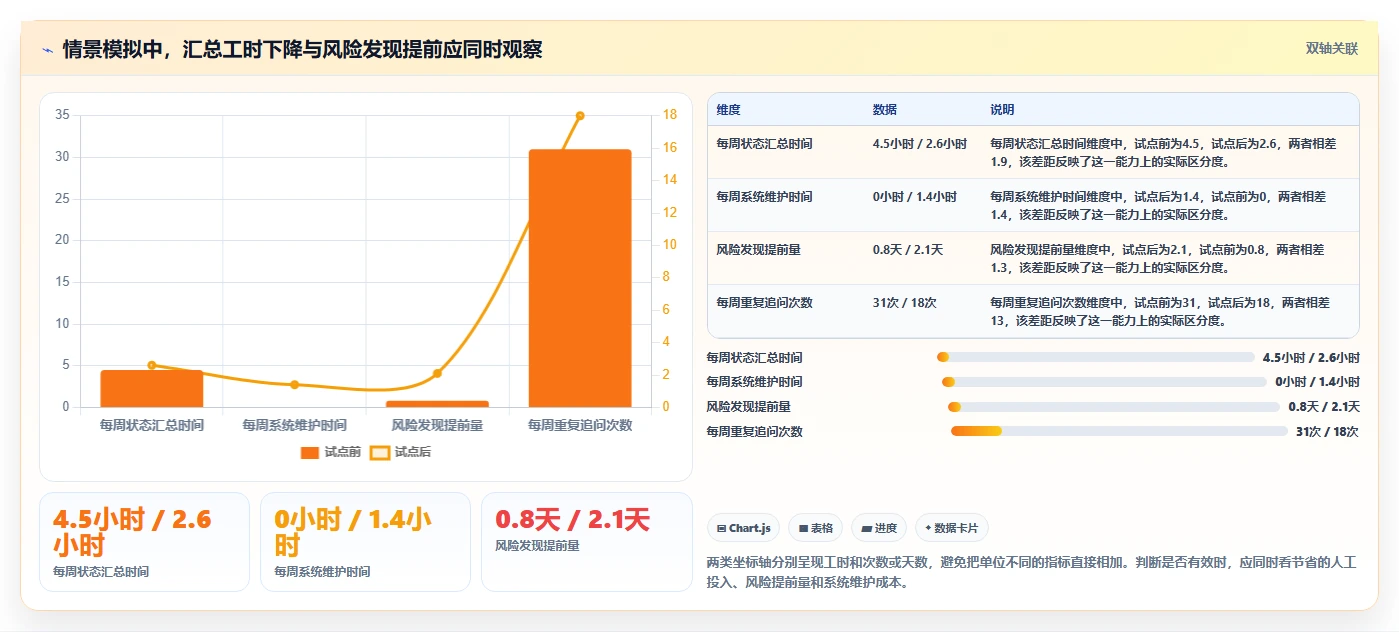Click the line point at value 18
This screenshot has width=1399, height=632.
580,116
